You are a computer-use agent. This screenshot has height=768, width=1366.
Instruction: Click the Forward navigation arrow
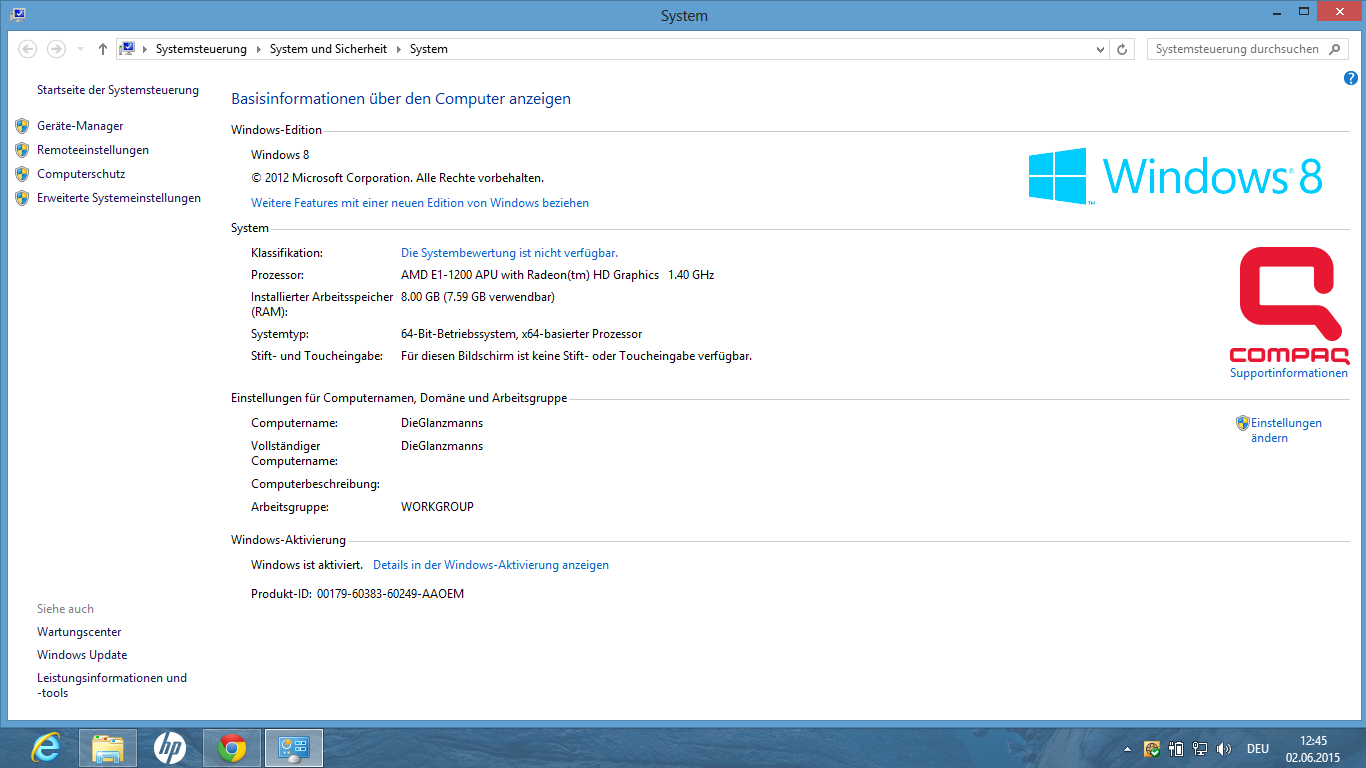pos(56,49)
